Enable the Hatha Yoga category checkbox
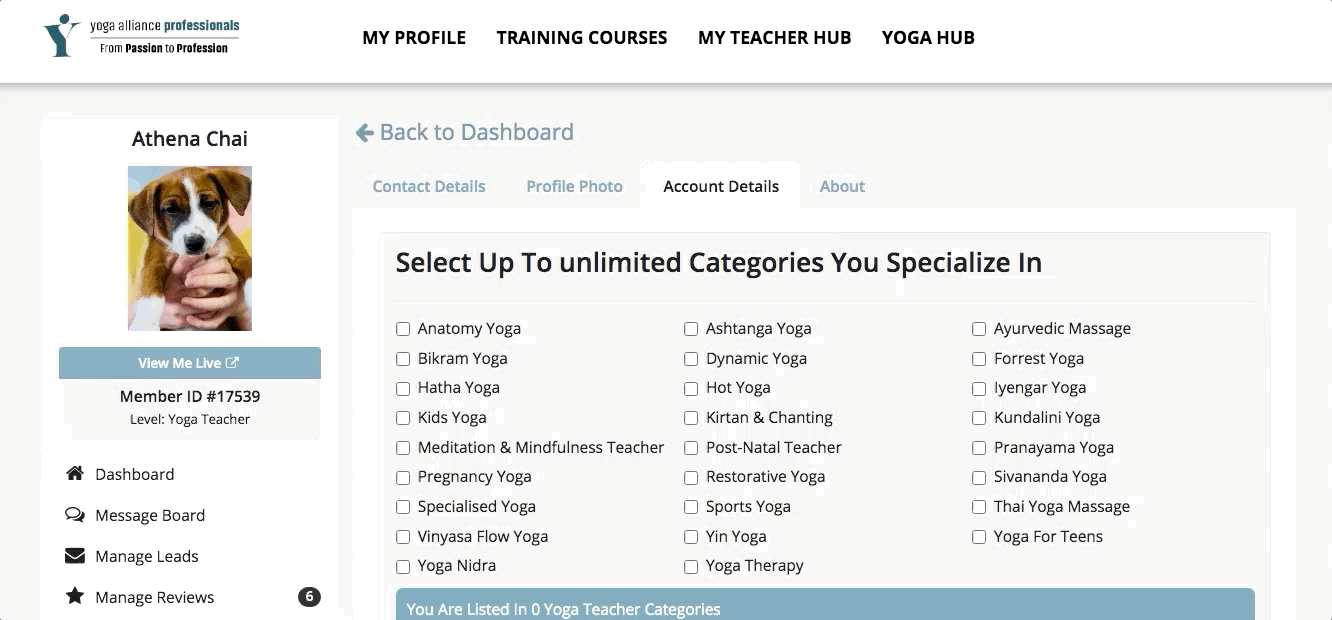This screenshot has width=1332, height=620. tap(403, 388)
